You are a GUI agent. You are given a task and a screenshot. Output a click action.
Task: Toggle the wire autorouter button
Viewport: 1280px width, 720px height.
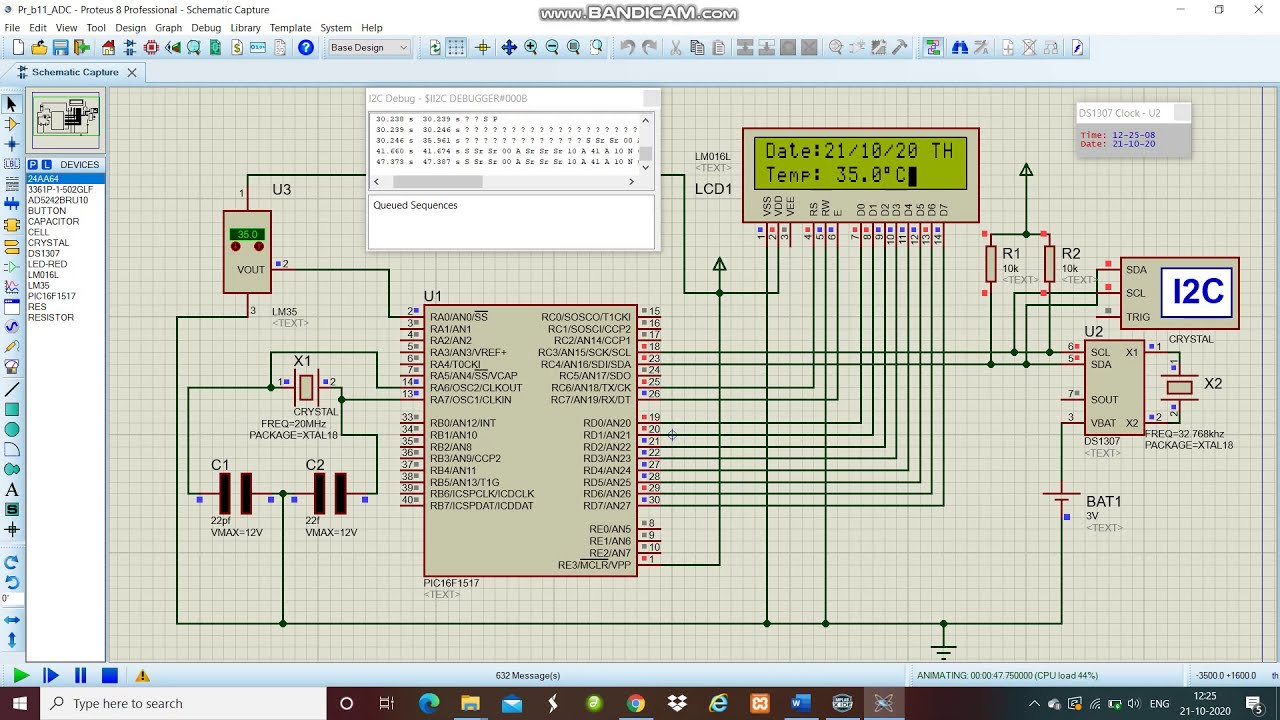click(x=933, y=47)
